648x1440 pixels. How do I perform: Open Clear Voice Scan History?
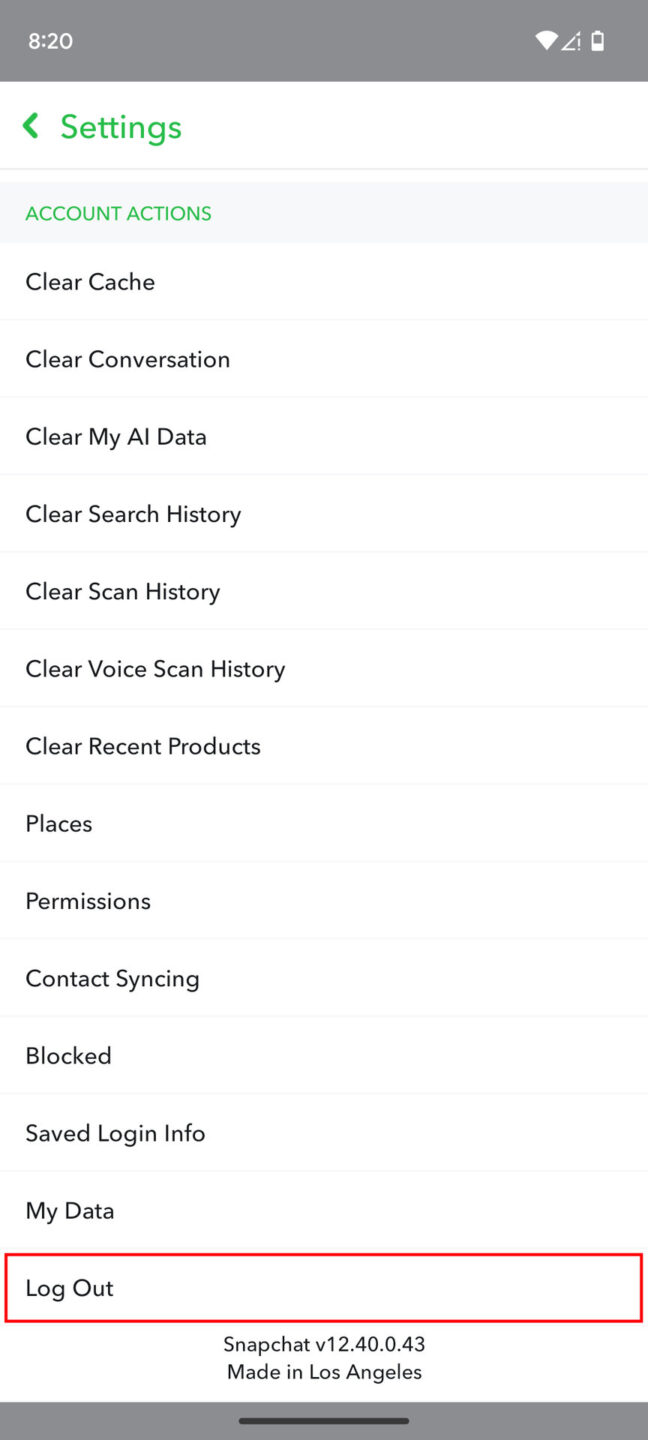click(x=155, y=668)
